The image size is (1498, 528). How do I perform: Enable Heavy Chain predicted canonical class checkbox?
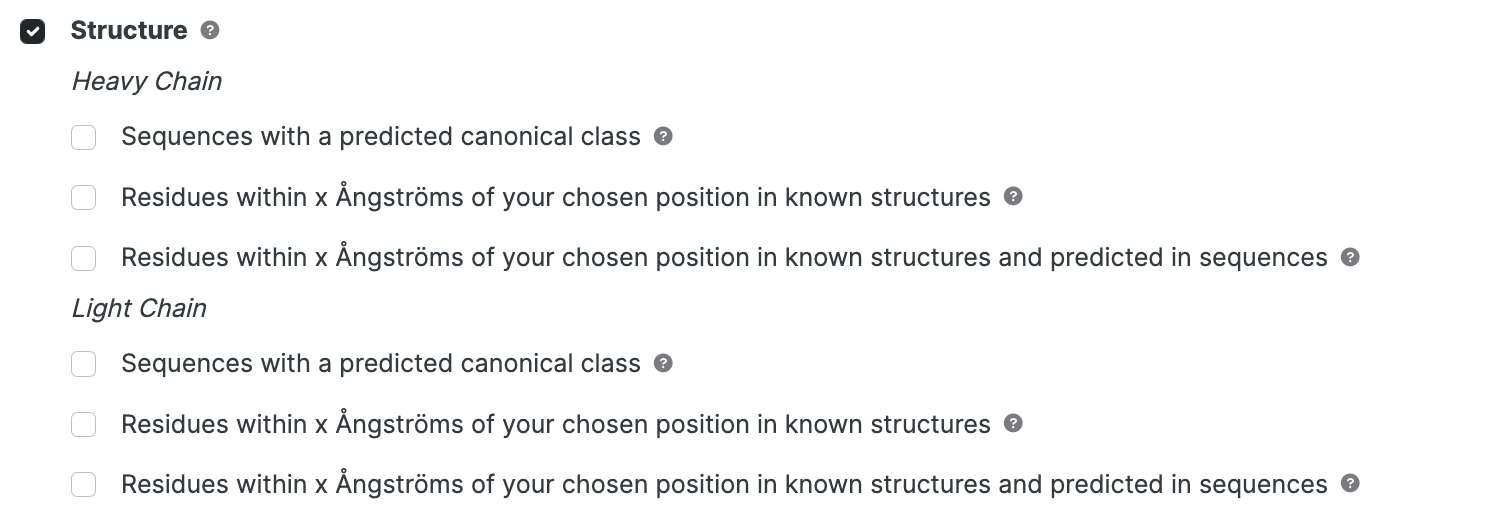click(x=84, y=137)
